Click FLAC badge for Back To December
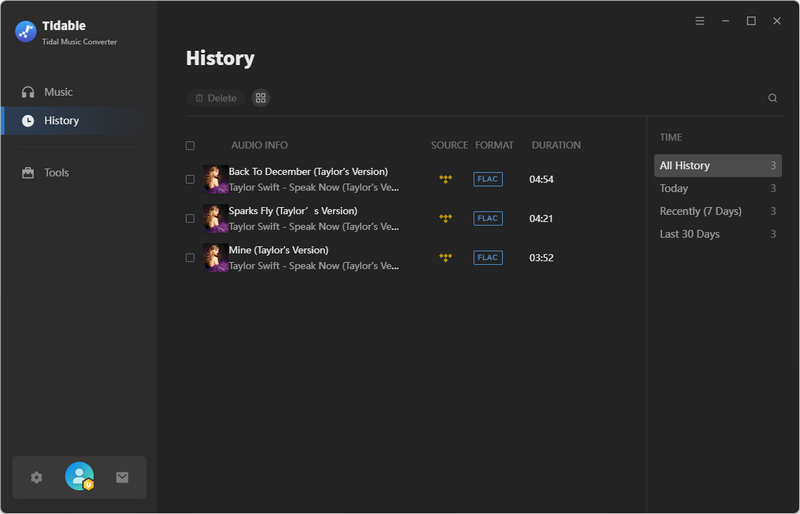Viewport: 800px width, 514px height. point(488,179)
